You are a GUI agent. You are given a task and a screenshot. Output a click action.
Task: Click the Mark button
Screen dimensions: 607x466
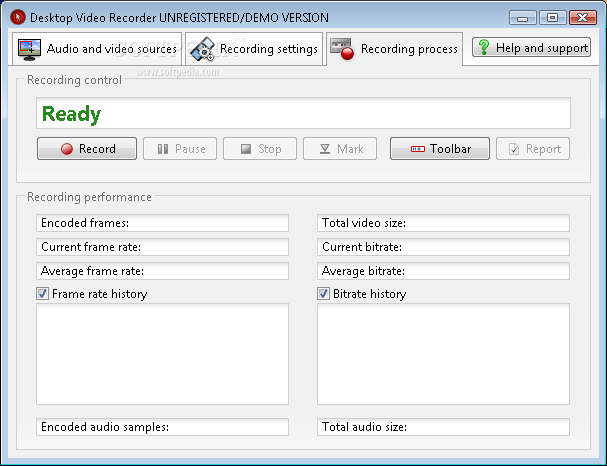(x=340, y=149)
